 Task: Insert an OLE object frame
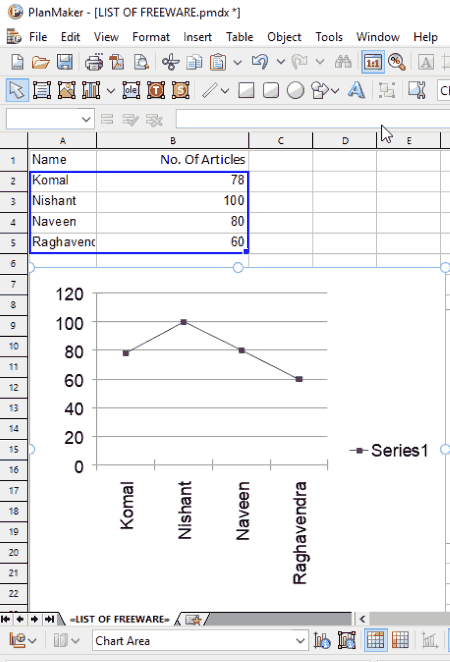click(x=131, y=90)
